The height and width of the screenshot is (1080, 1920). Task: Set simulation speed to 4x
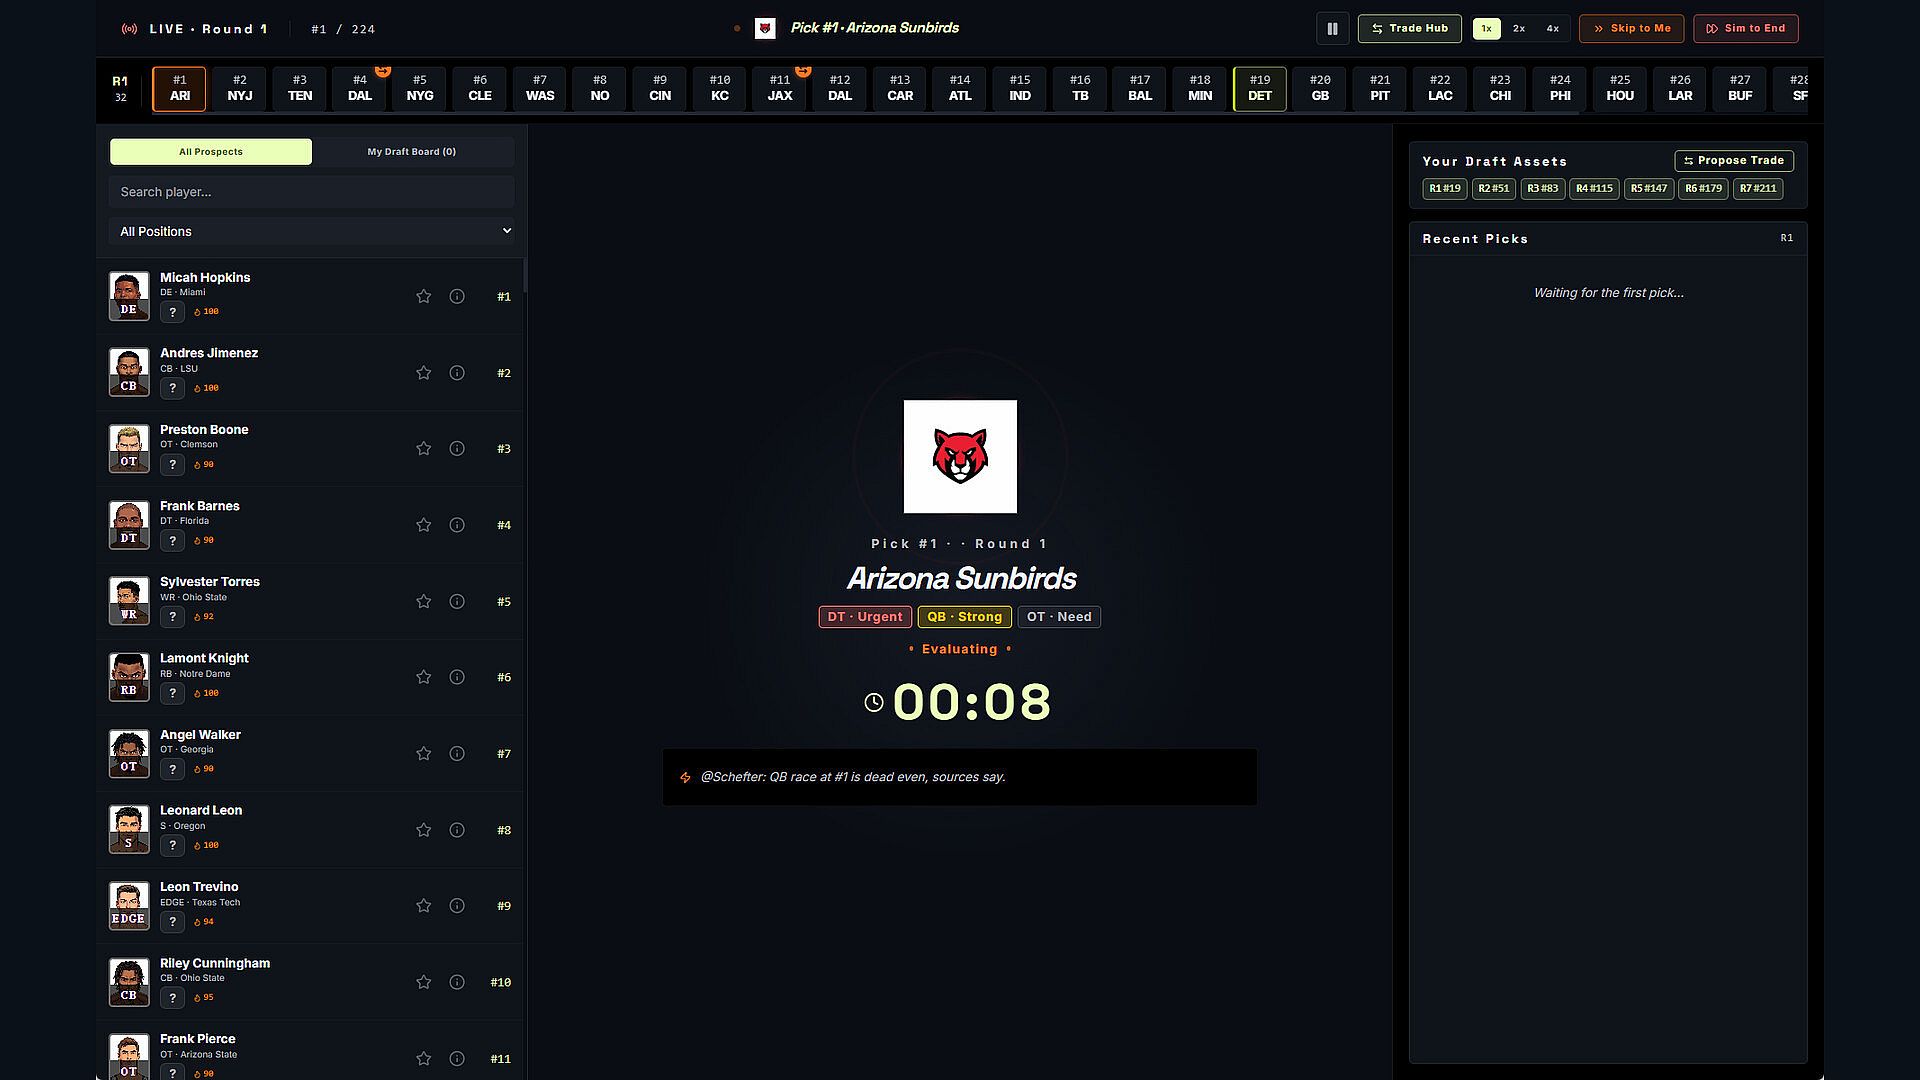pos(1552,29)
